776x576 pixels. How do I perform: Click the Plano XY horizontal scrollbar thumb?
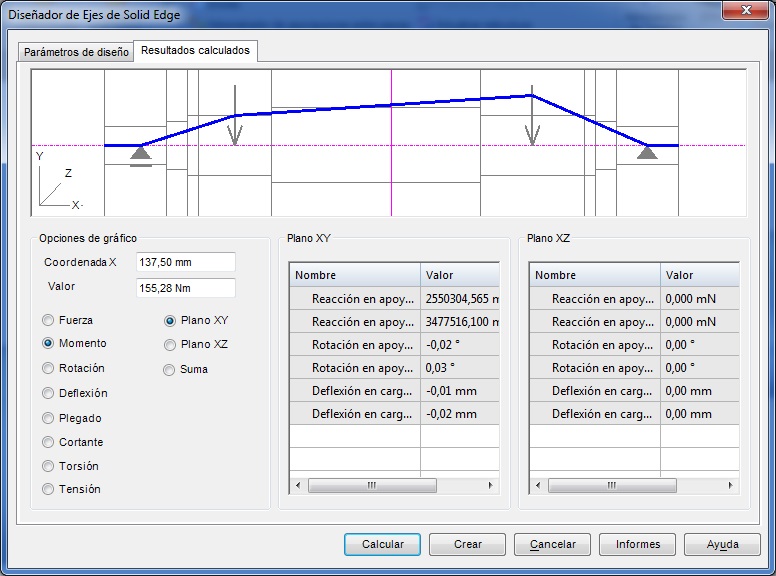372,485
